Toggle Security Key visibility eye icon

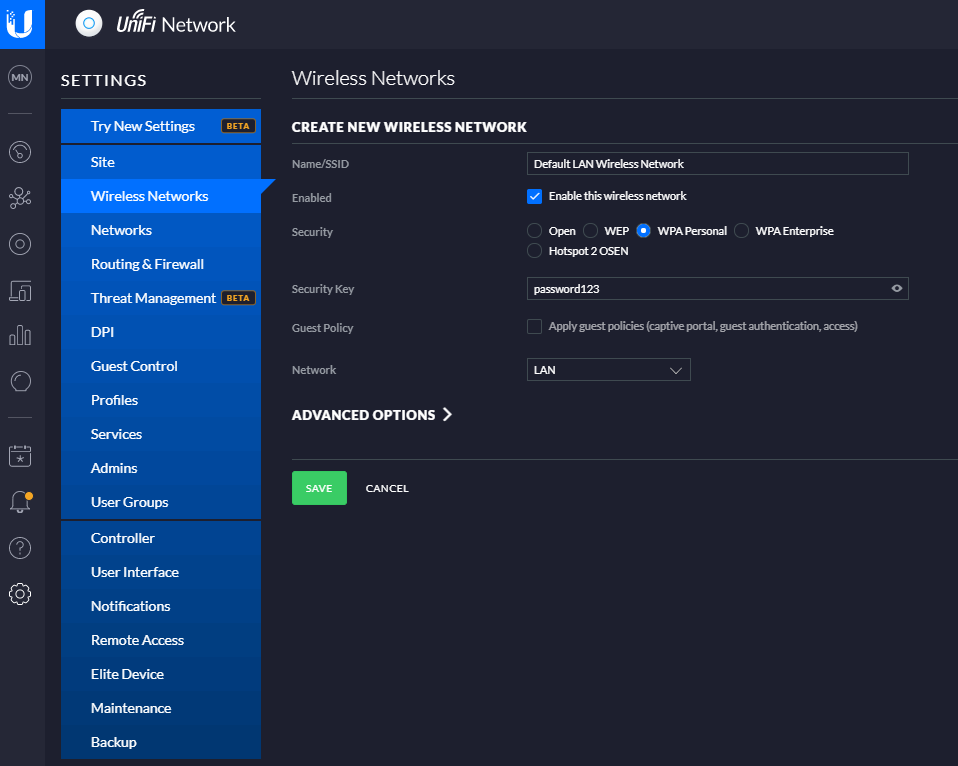click(x=896, y=289)
